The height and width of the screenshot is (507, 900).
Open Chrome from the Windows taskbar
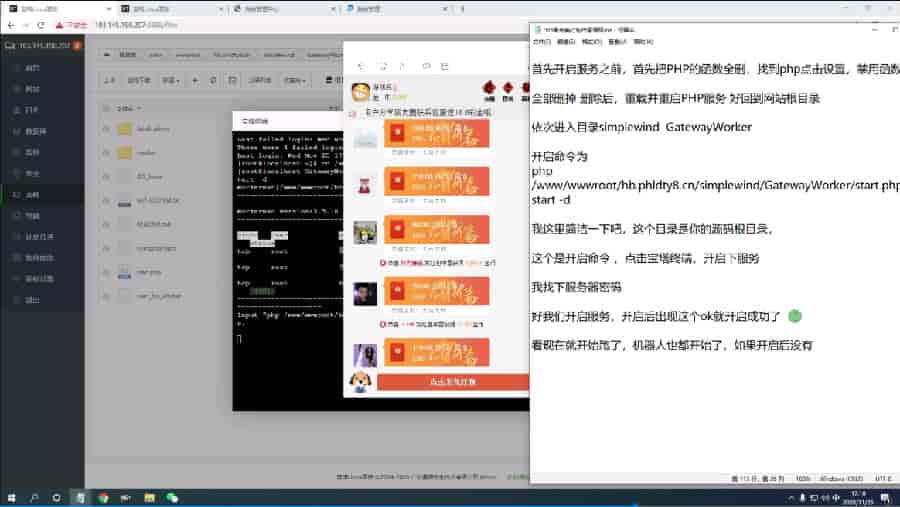103,496
